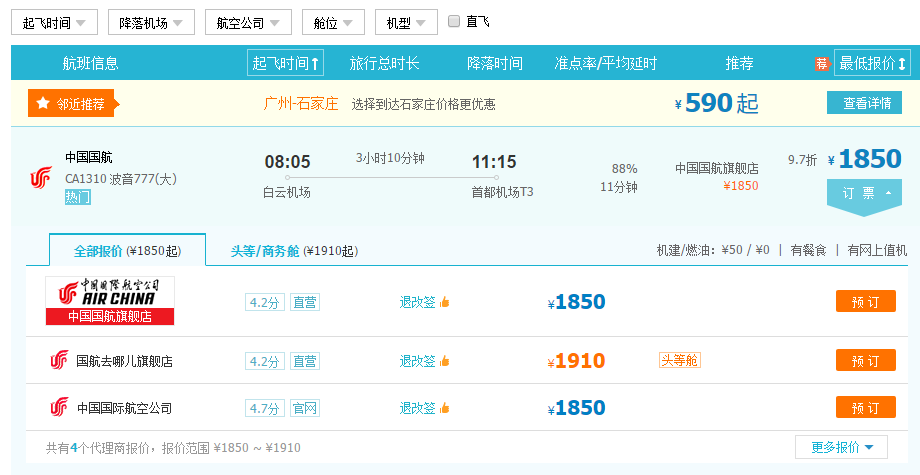Select the 全部报价 tab
The image size is (920, 475).
127,250
